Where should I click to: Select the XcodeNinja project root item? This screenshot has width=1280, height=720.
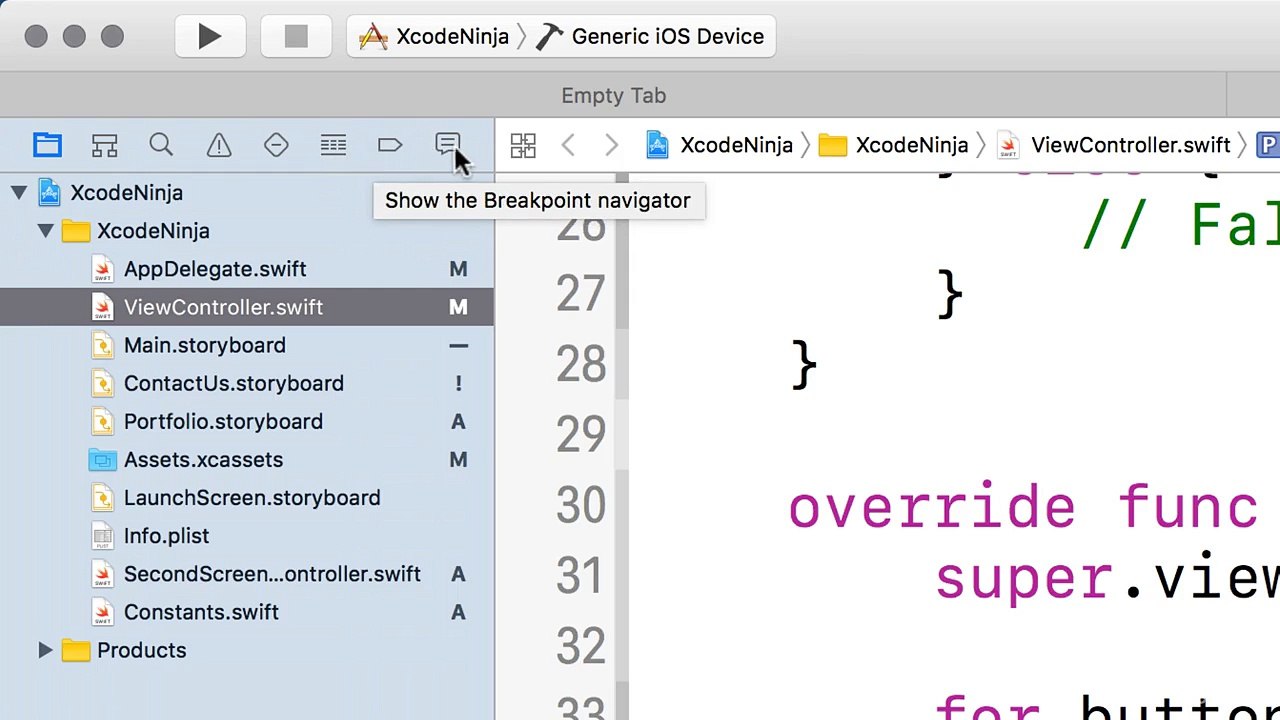coord(126,193)
